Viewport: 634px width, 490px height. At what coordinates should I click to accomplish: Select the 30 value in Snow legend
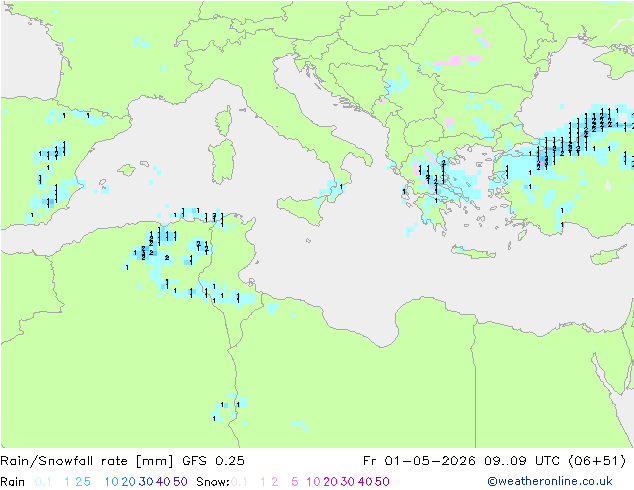pyautogui.click(x=348, y=482)
